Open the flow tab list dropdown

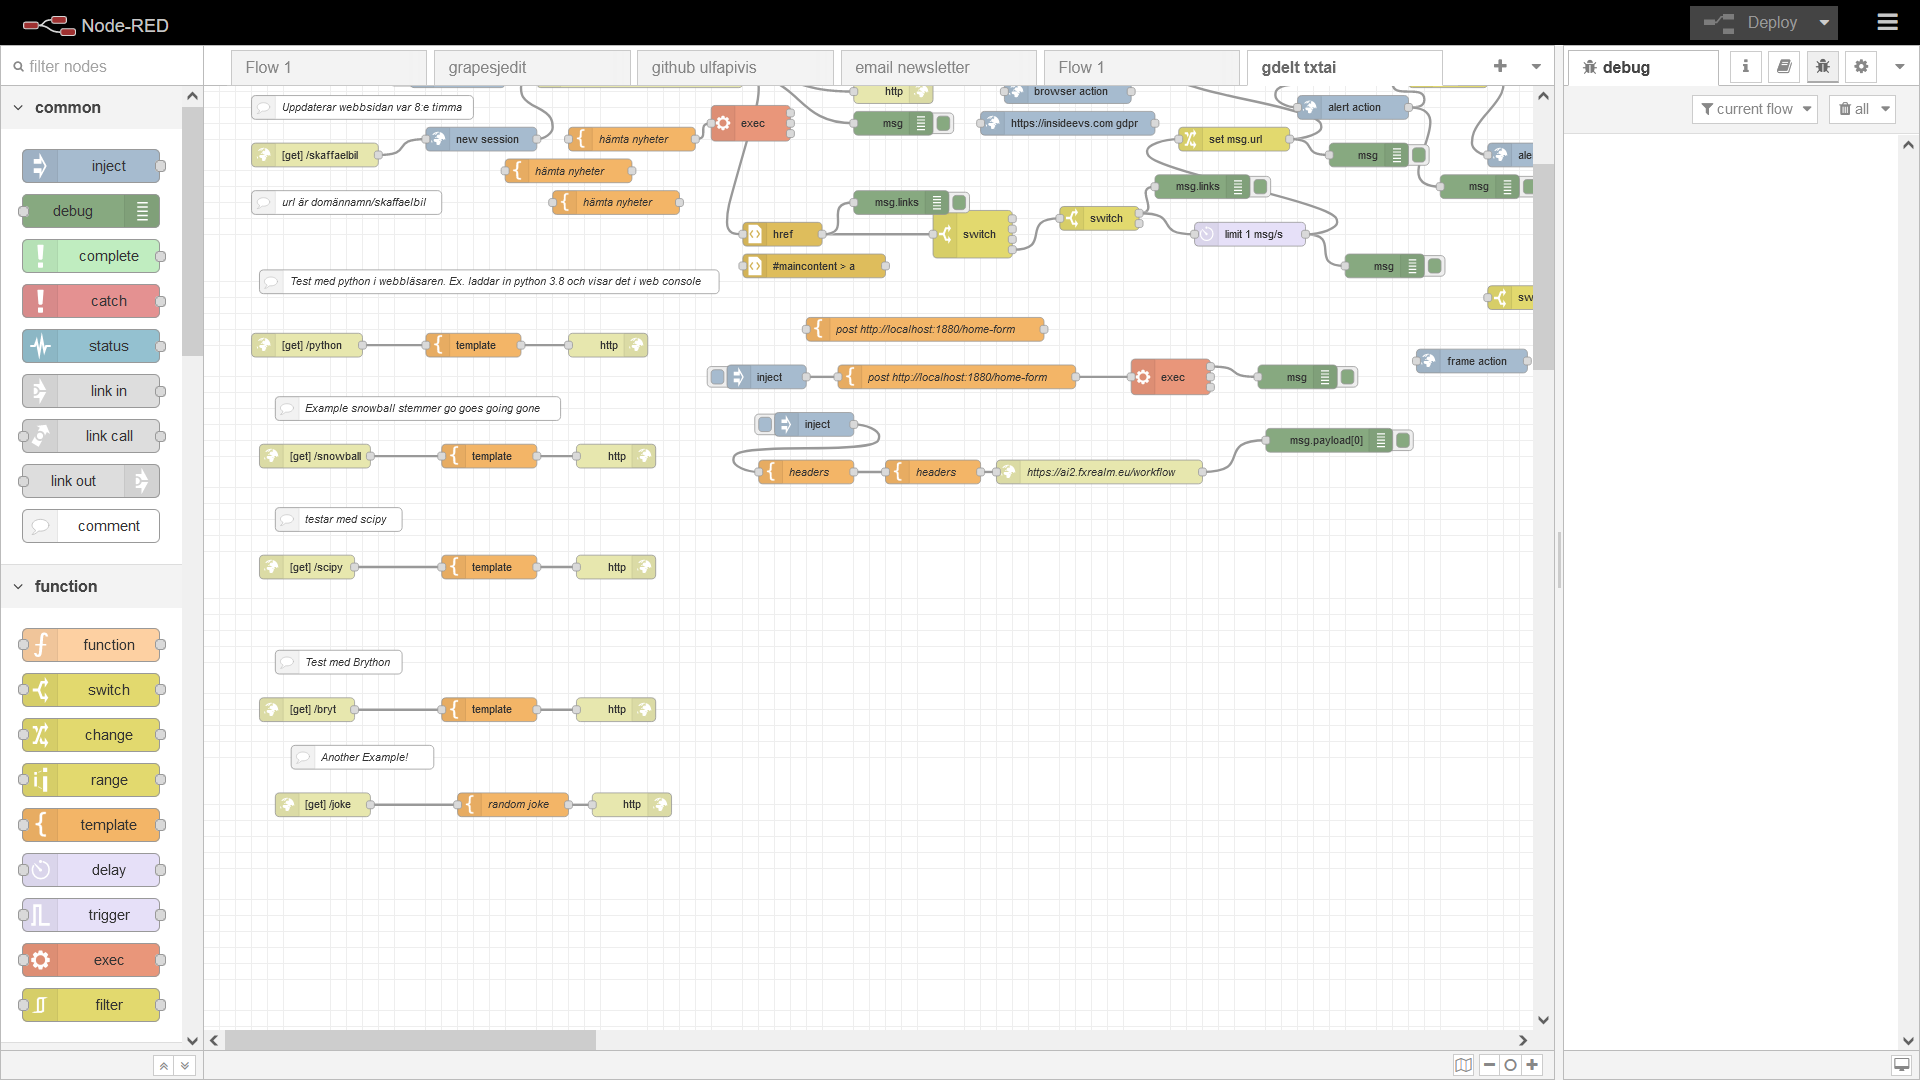click(x=1536, y=66)
